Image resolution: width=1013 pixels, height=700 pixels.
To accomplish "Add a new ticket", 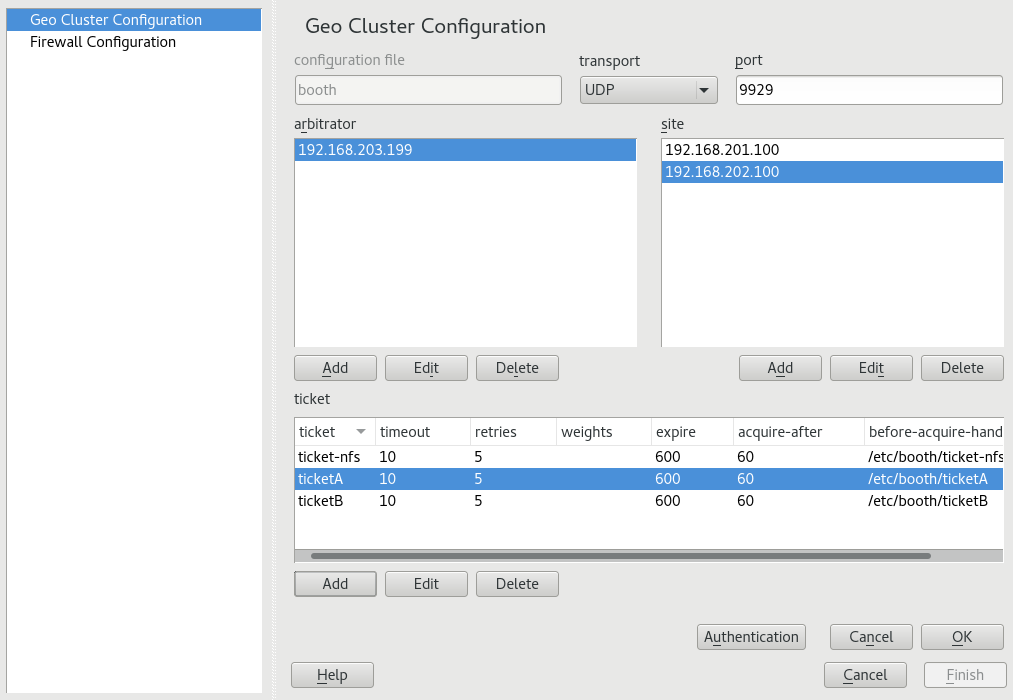I will pyautogui.click(x=335, y=584).
